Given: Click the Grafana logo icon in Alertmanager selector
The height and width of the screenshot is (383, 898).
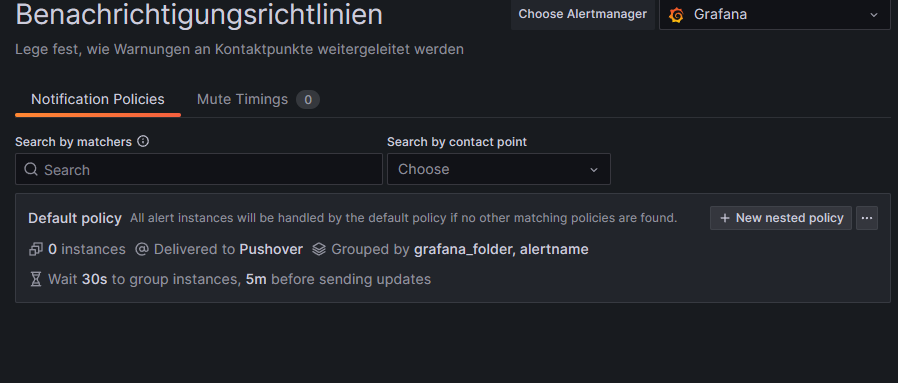Looking at the screenshot, I should pyautogui.click(x=676, y=15).
